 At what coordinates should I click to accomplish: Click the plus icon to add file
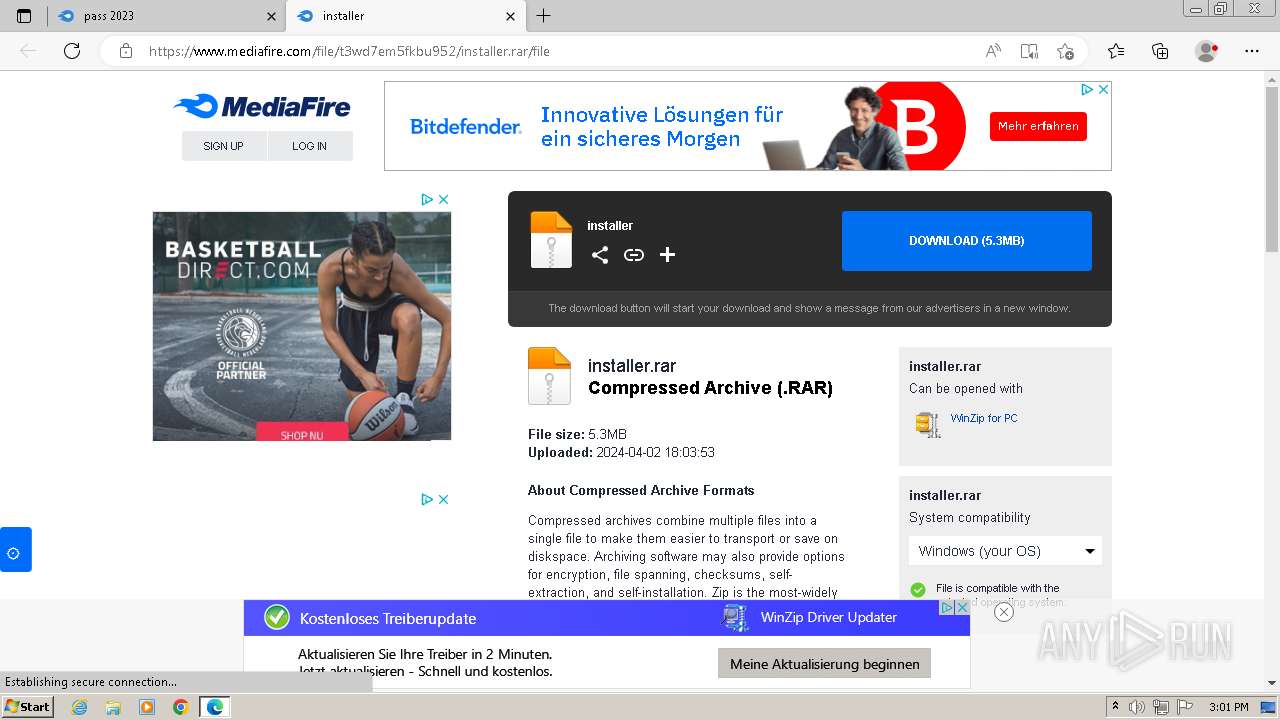[x=668, y=255]
